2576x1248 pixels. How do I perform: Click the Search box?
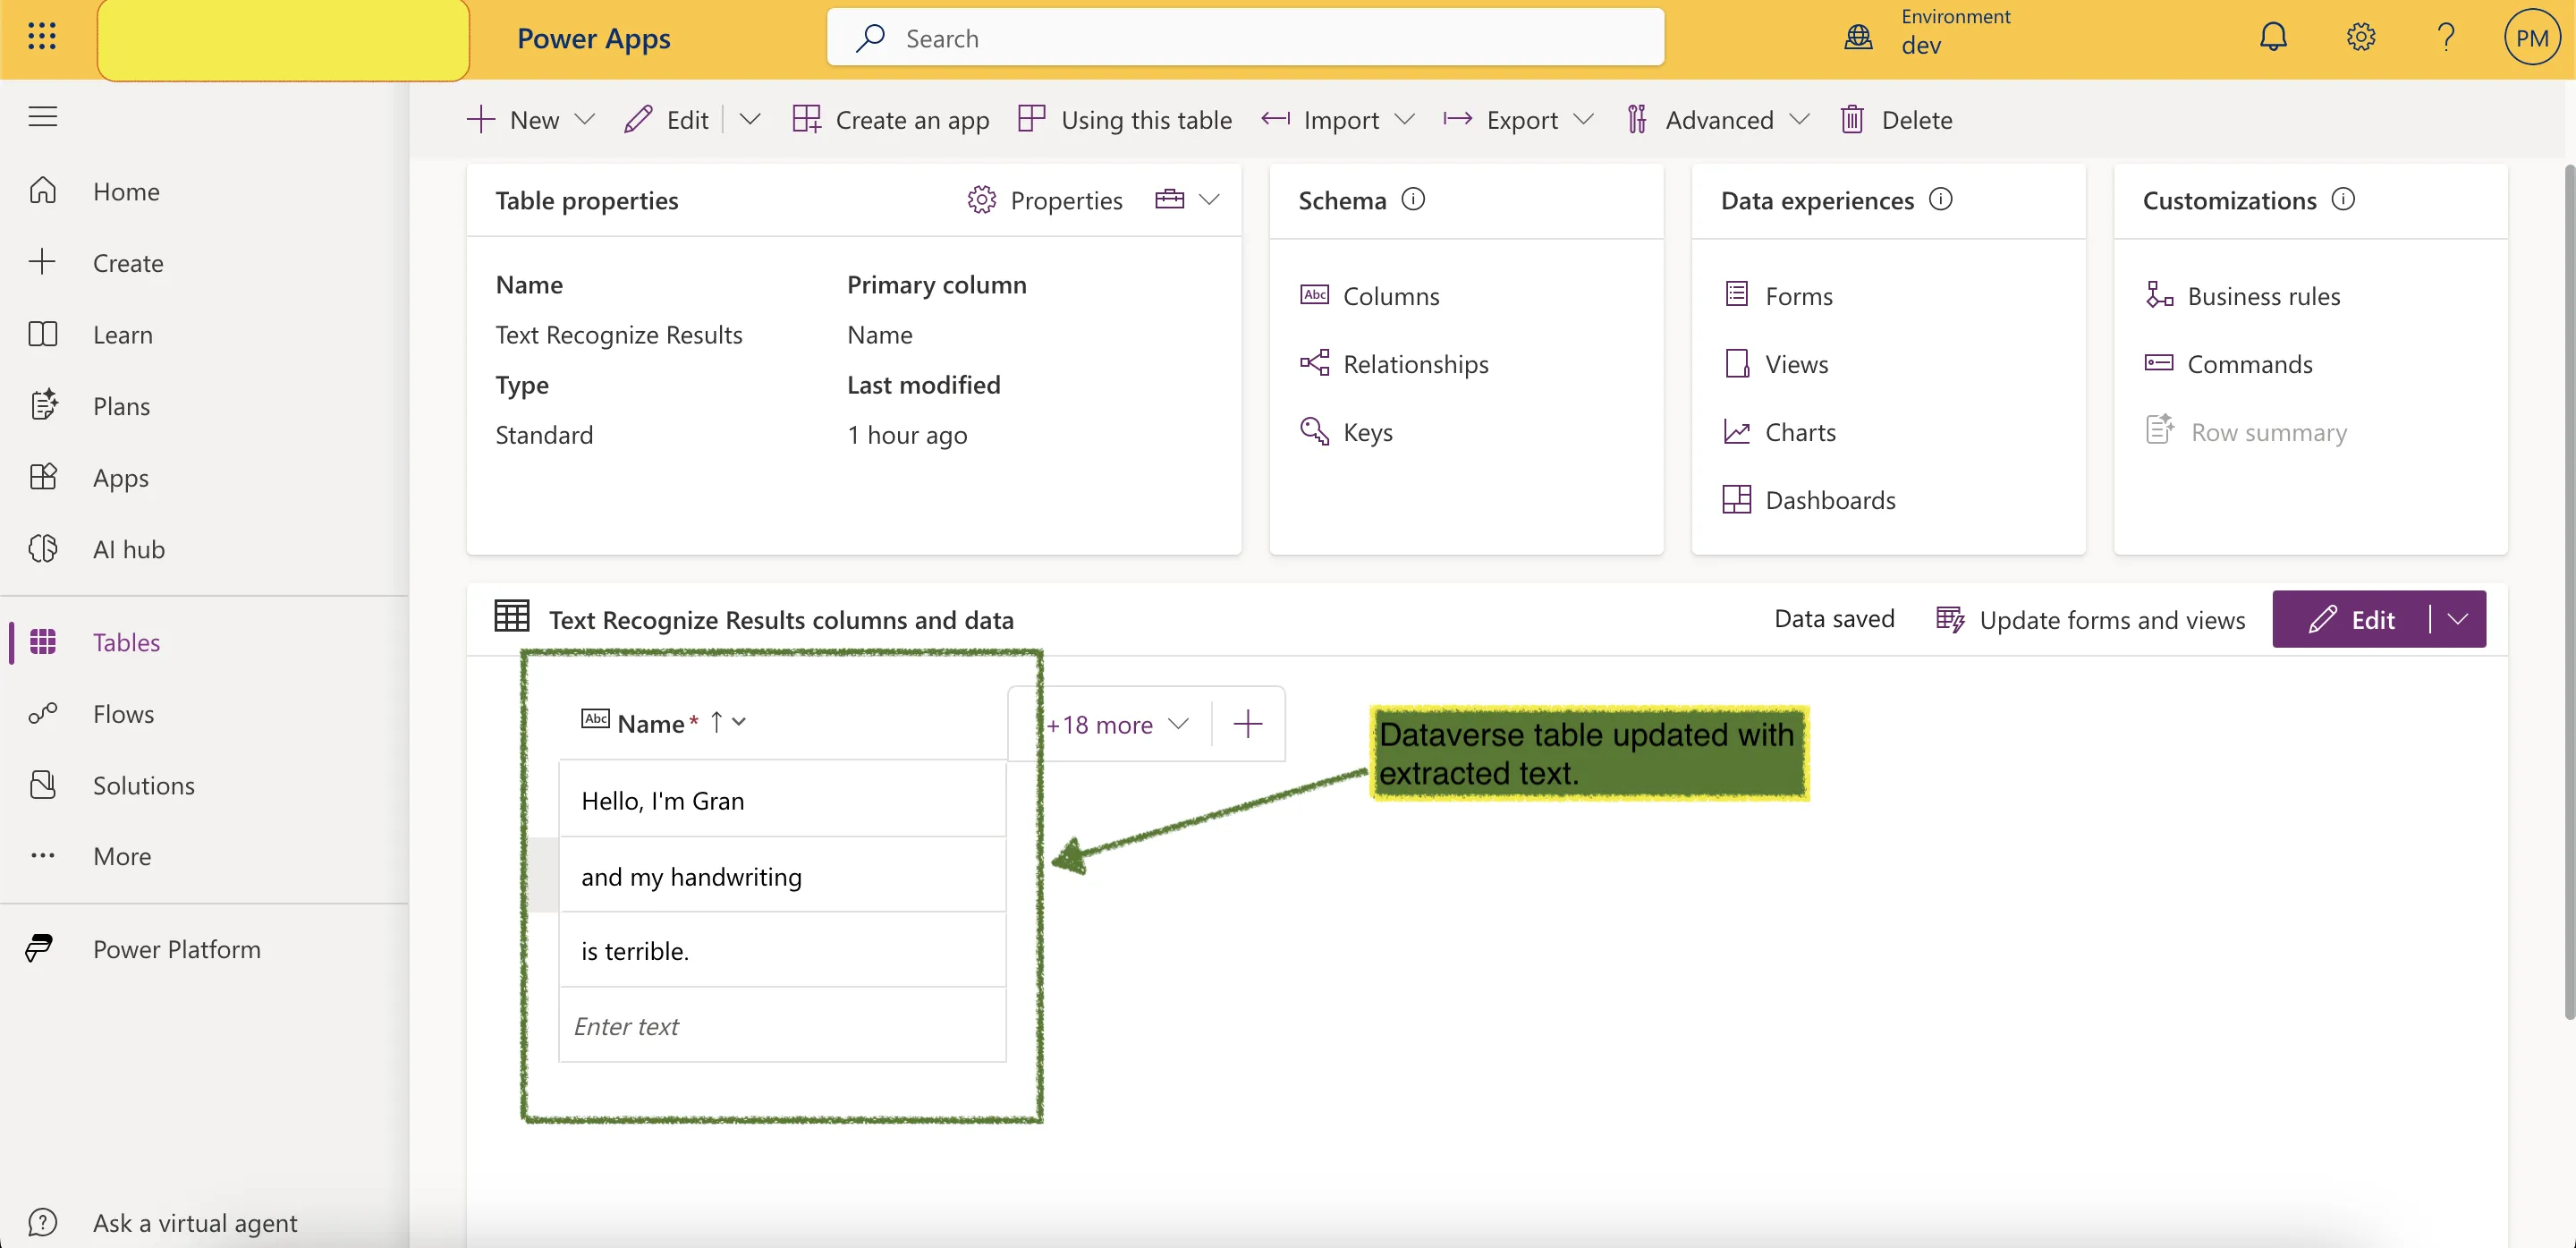(x=1245, y=38)
